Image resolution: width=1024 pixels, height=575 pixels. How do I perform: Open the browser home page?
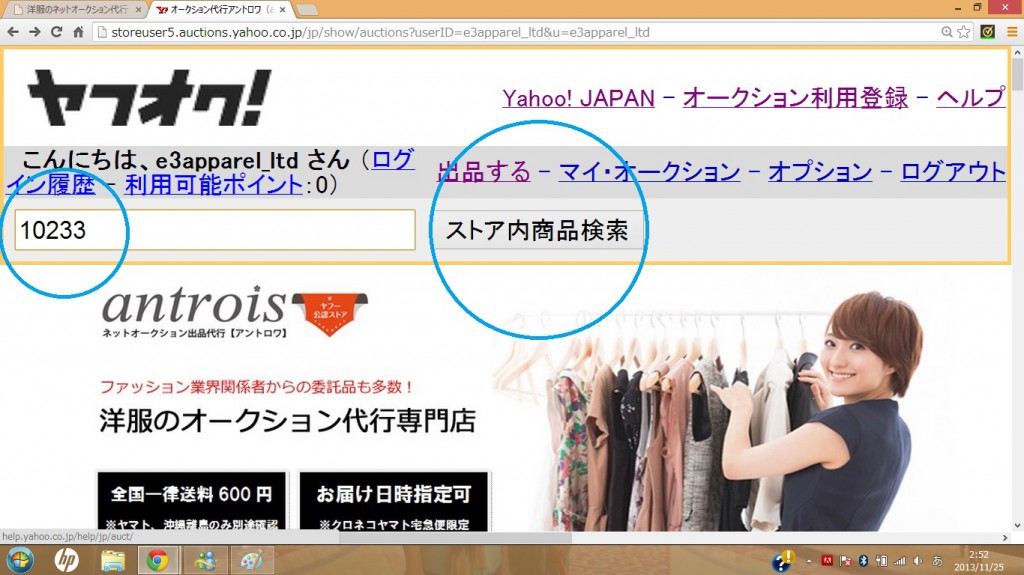click(78, 32)
